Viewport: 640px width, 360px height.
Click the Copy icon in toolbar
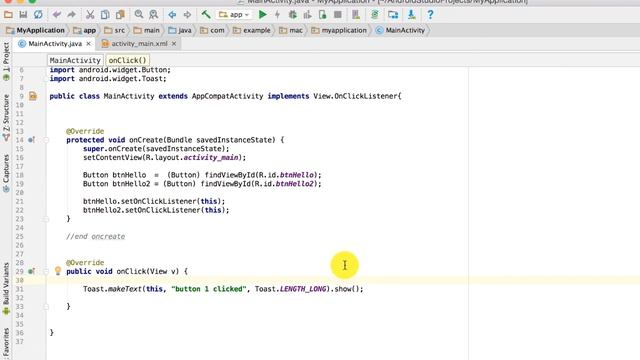point(105,15)
